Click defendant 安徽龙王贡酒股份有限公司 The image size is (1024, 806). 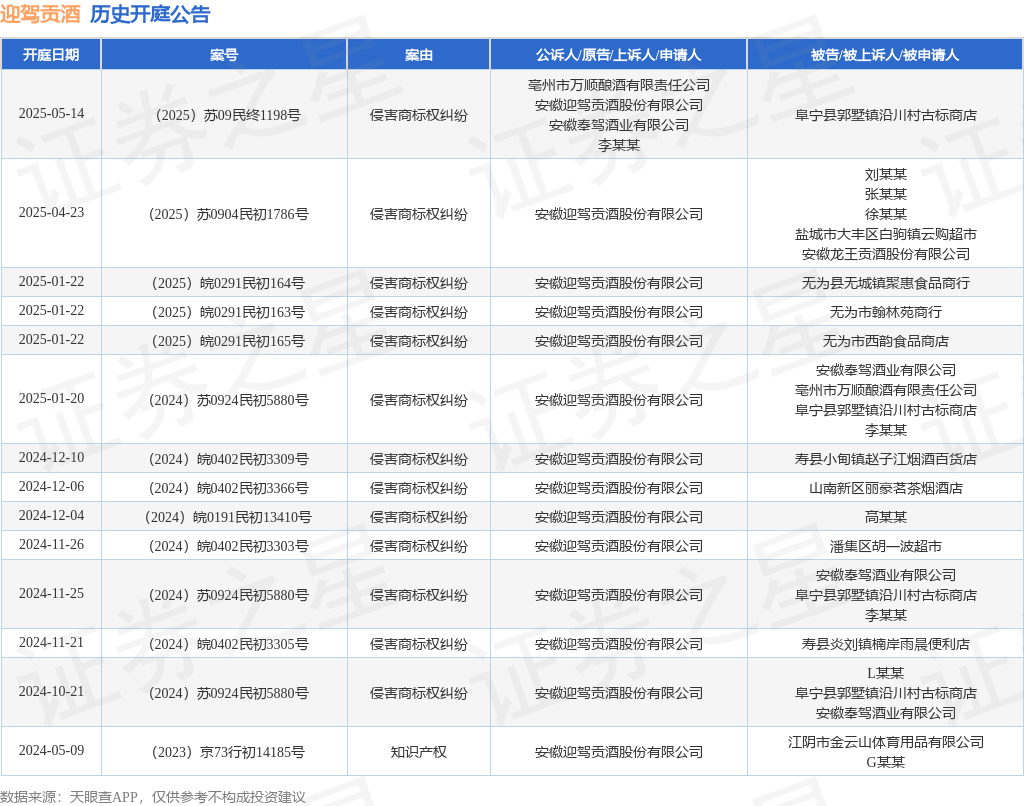[886, 254]
